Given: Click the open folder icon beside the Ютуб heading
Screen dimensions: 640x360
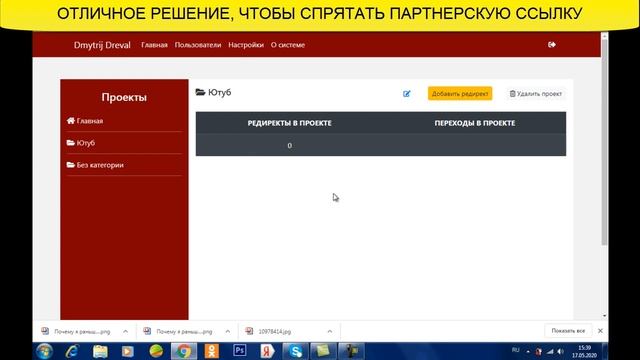Looking at the screenshot, I should 200,92.
